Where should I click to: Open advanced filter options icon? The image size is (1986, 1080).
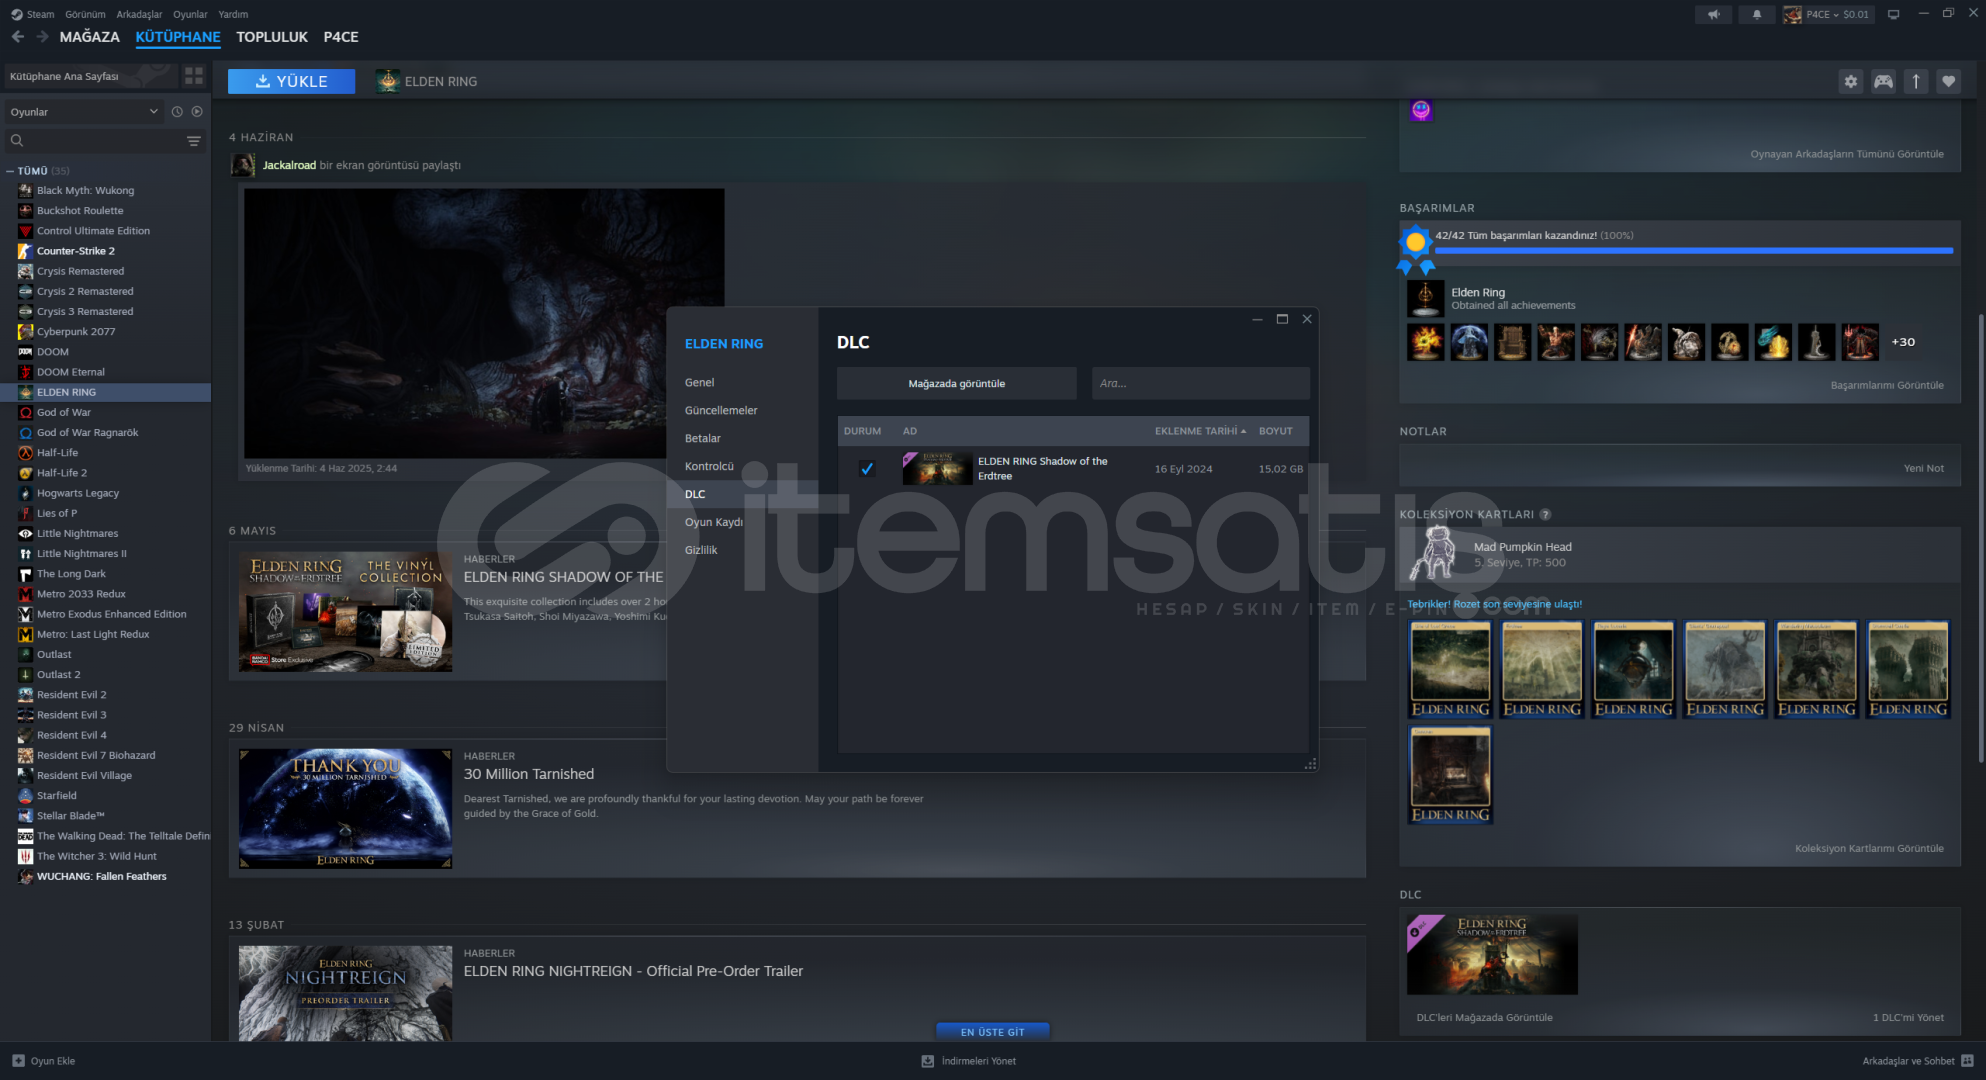pos(194,141)
